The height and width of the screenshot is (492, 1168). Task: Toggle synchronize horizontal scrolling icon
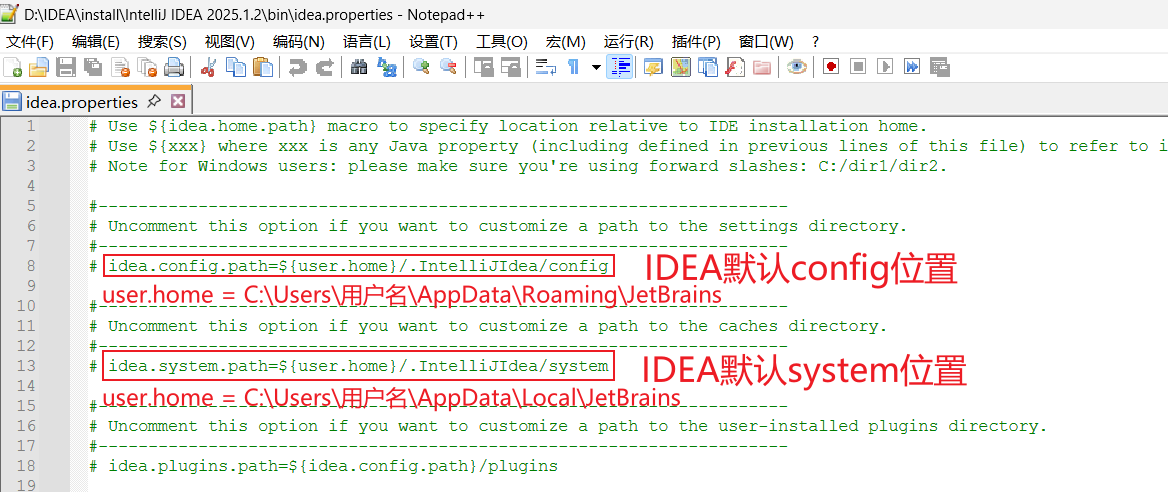pyautogui.click(x=510, y=68)
